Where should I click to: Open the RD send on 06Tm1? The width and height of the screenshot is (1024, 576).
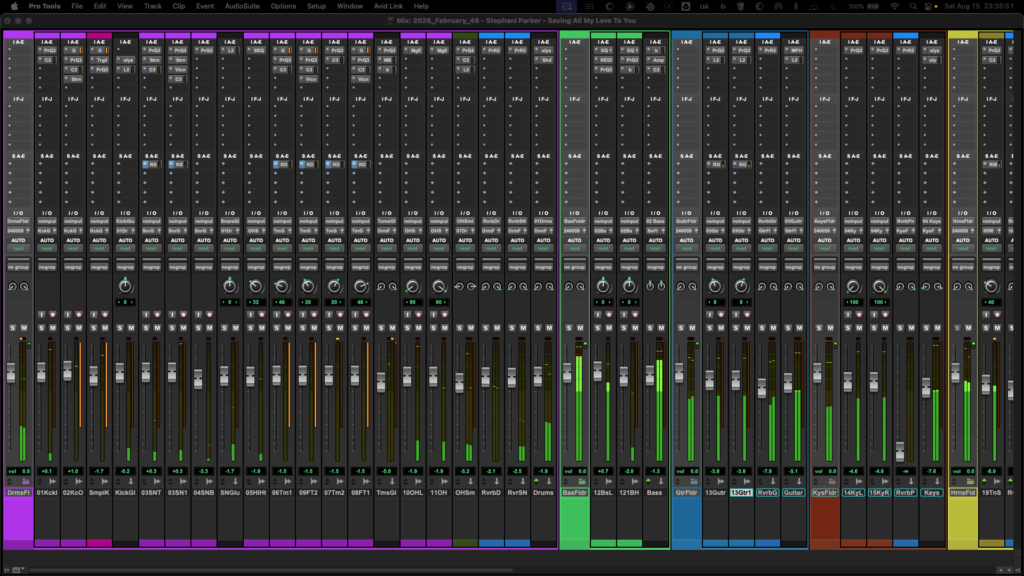(x=282, y=165)
